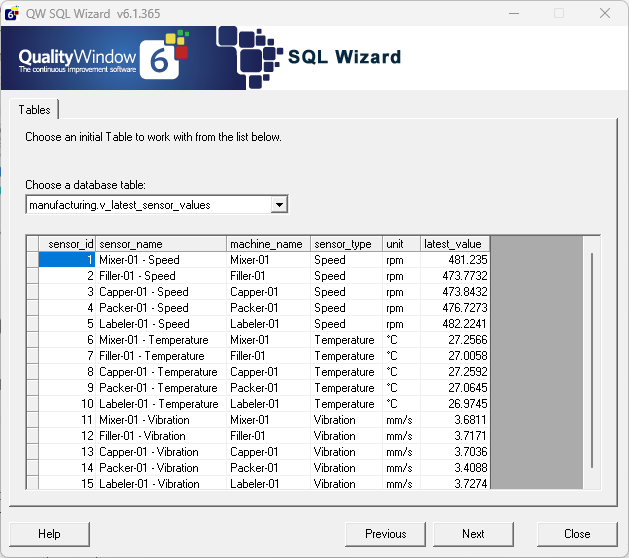Click the latest value 26.9745

455,404
